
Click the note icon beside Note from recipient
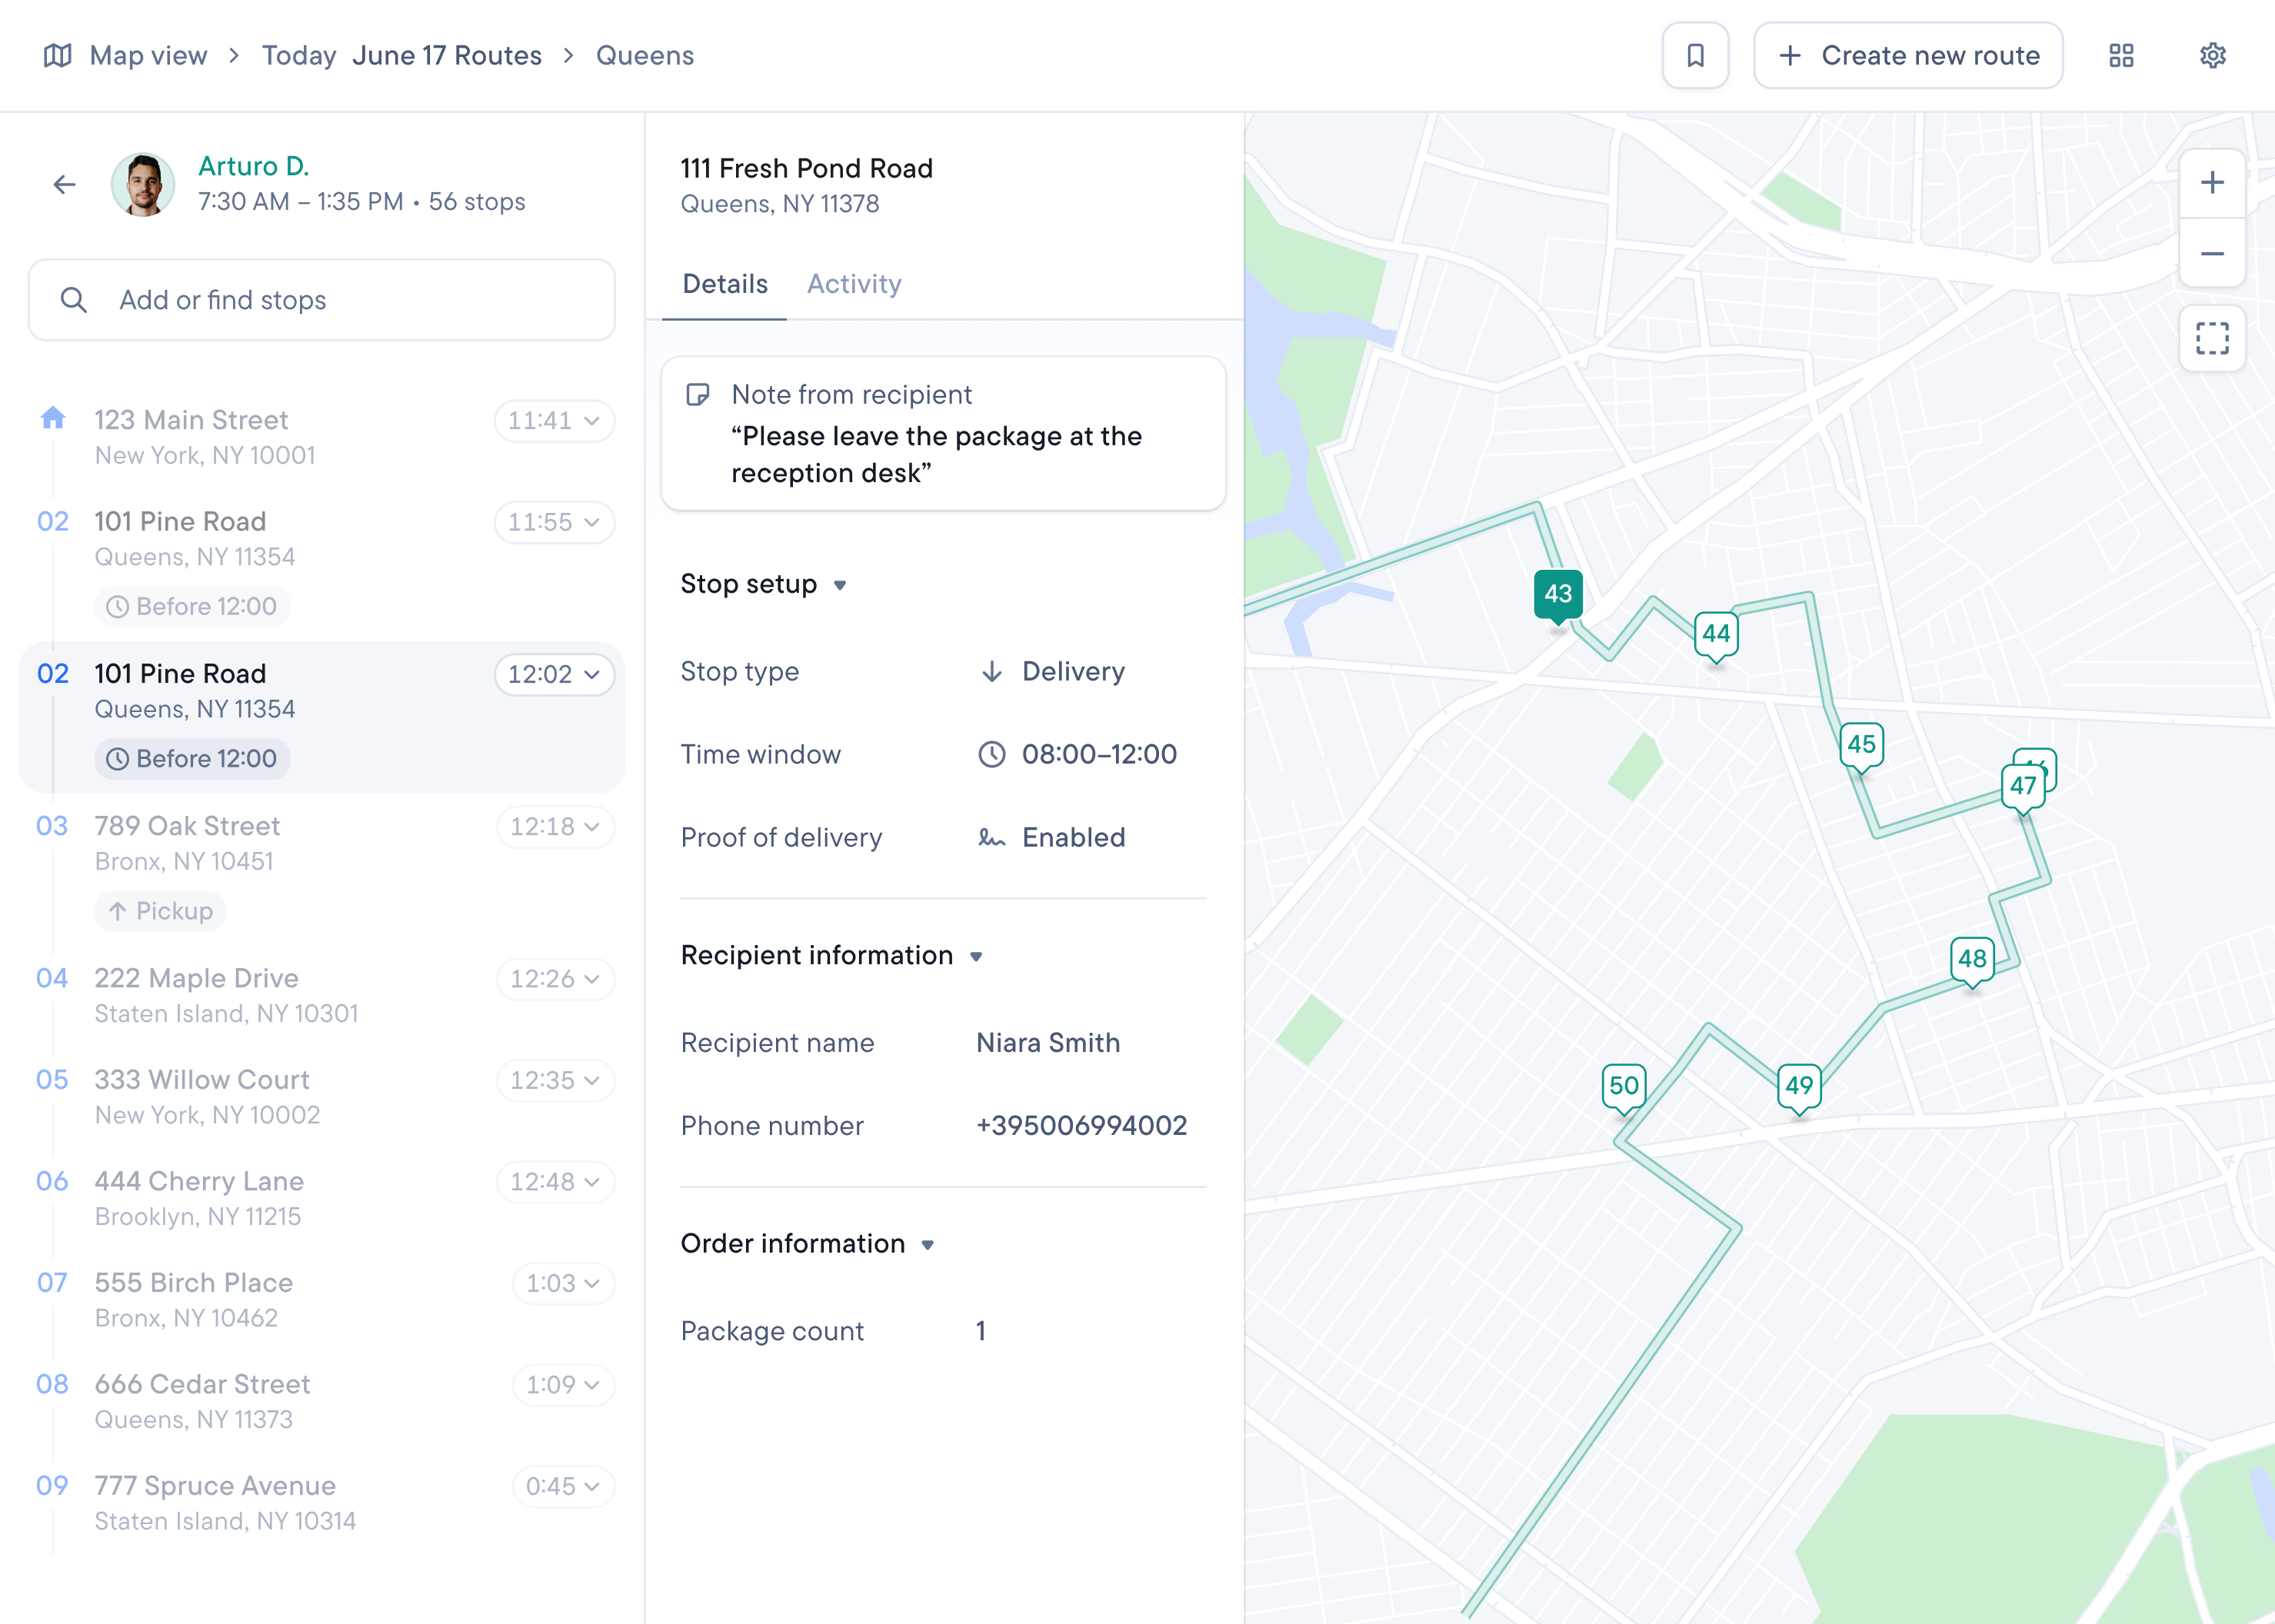[697, 394]
